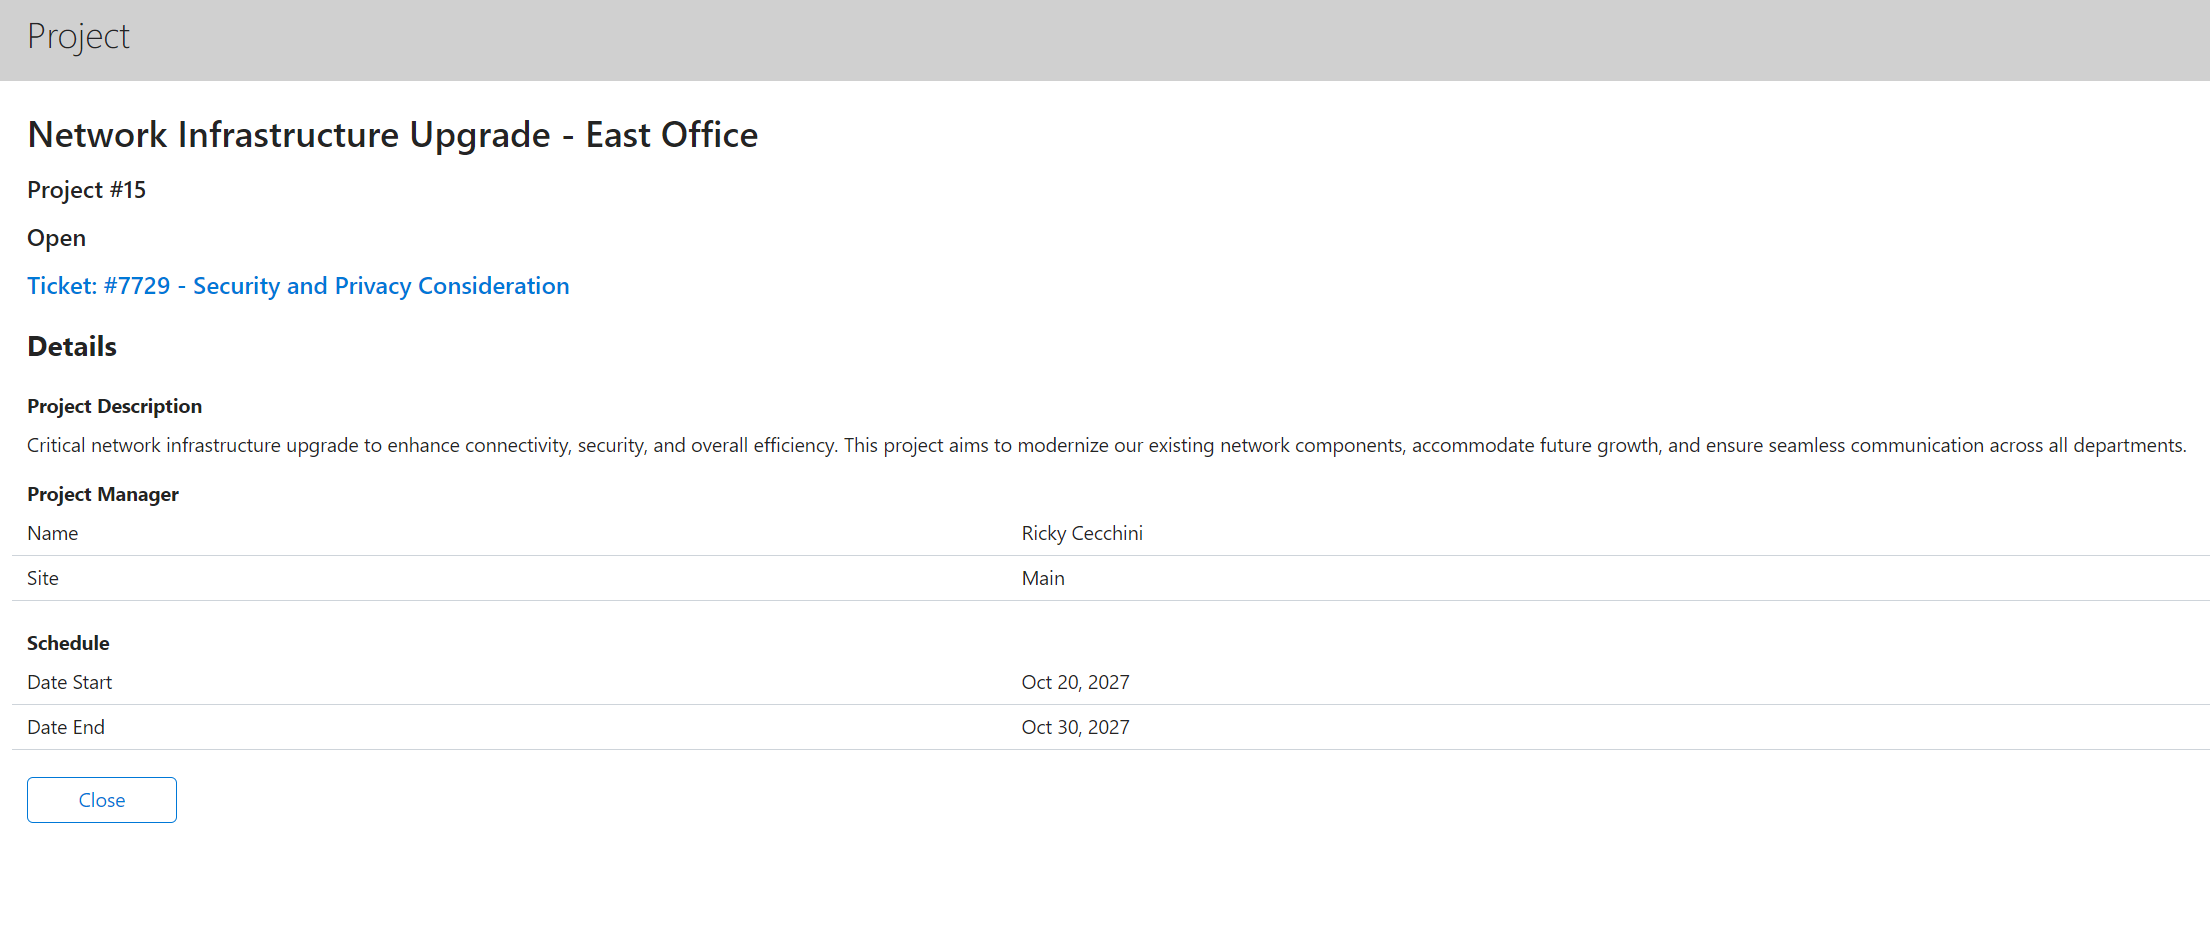Select the start date Oct 20, 2027
This screenshot has height=951, width=2210.
click(x=1075, y=682)
